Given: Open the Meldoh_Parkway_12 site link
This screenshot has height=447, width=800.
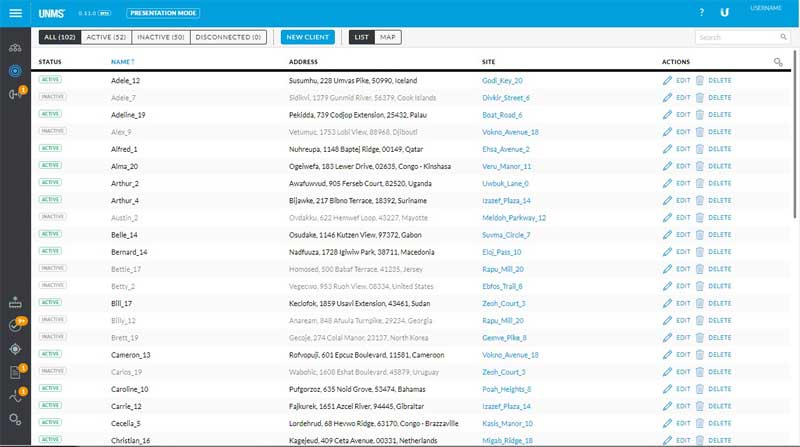Looking at the screenshot, I should 514,218.
